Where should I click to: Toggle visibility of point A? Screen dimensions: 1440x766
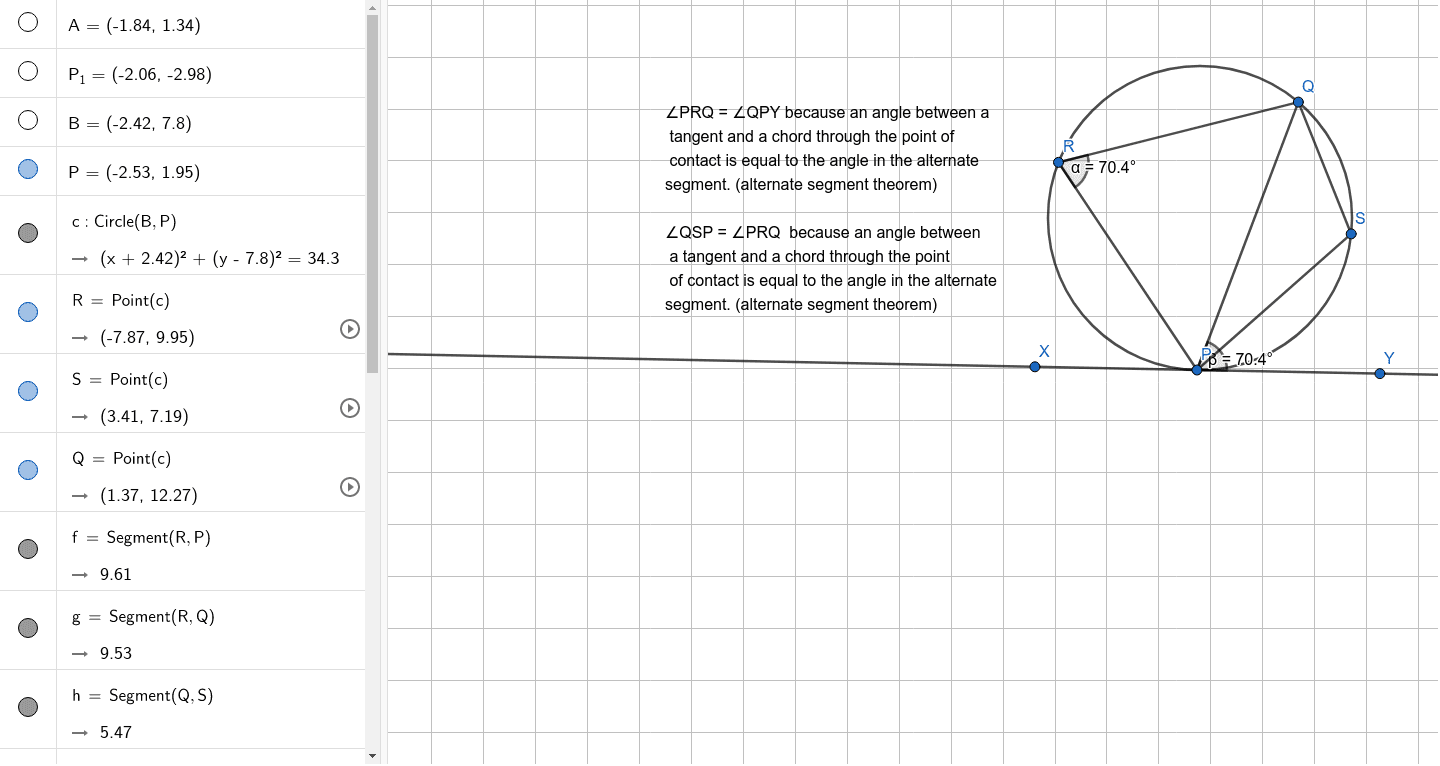[28, 22]
